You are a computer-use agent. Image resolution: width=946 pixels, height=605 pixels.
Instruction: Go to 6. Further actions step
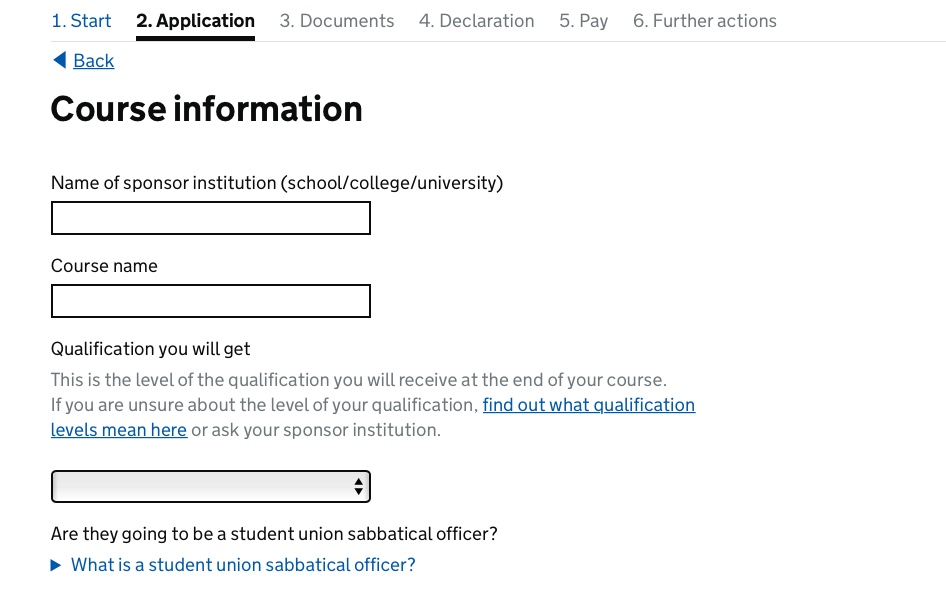coord(705,21)
